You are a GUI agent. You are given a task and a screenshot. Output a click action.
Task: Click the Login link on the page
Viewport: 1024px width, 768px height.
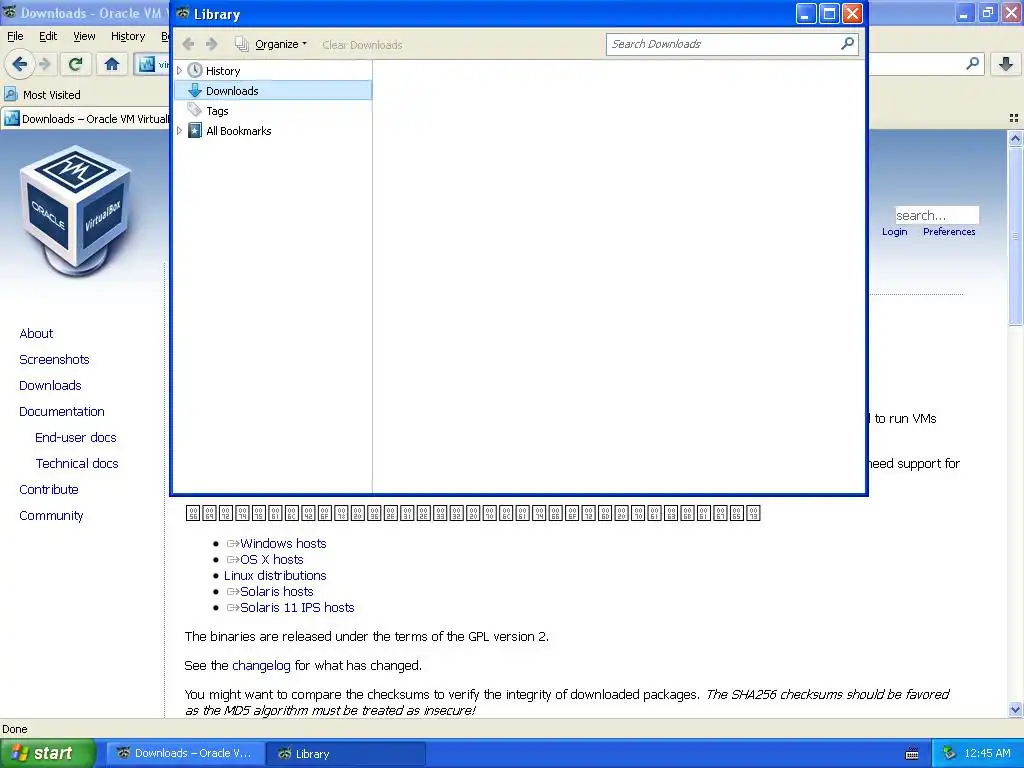click(x=895, y=232)
